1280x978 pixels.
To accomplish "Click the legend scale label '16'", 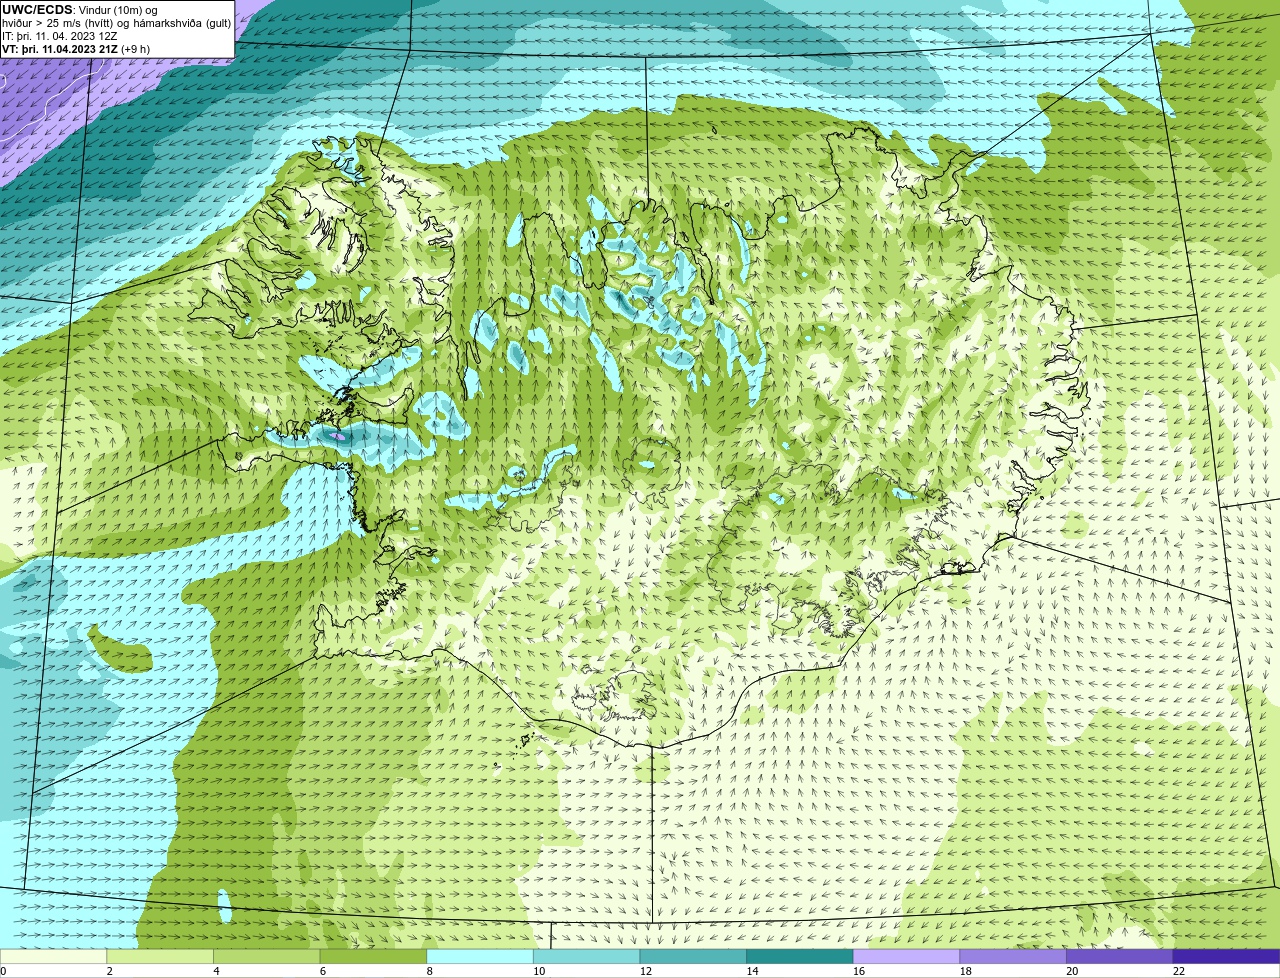I will pyautogui.click(x=859, y=971).
